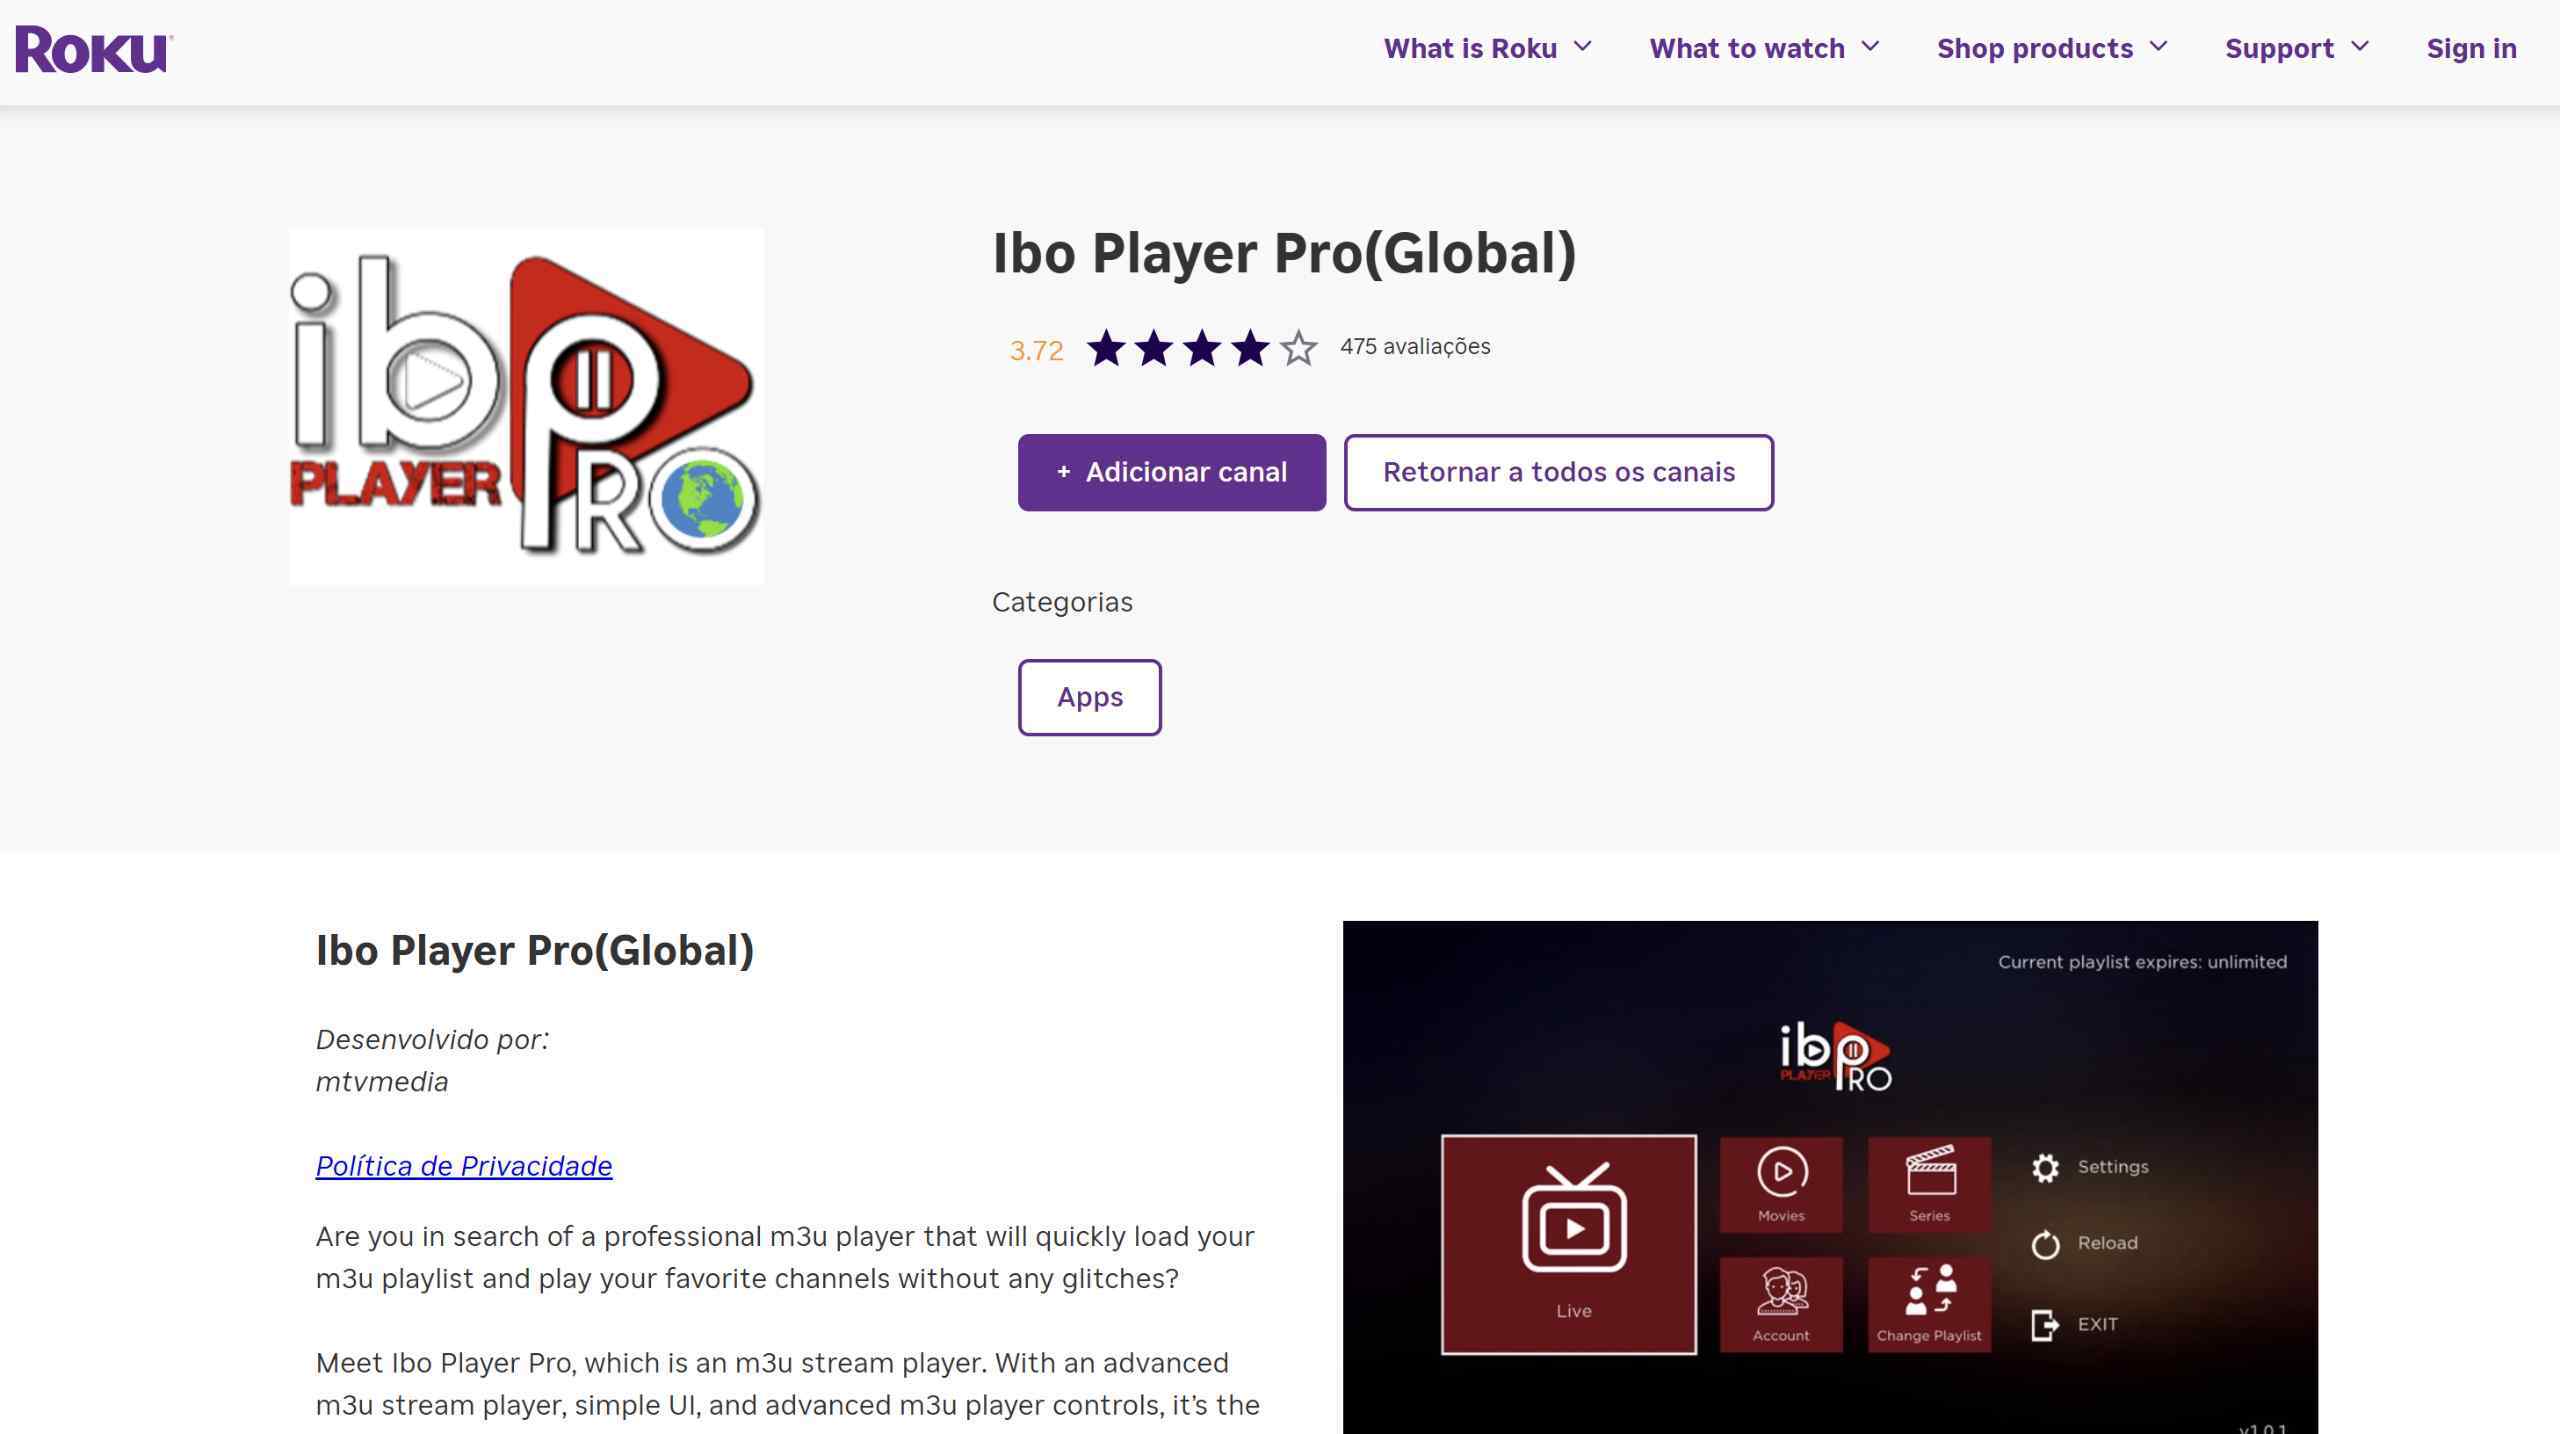Click the first rating star

tap(1106, 348)
